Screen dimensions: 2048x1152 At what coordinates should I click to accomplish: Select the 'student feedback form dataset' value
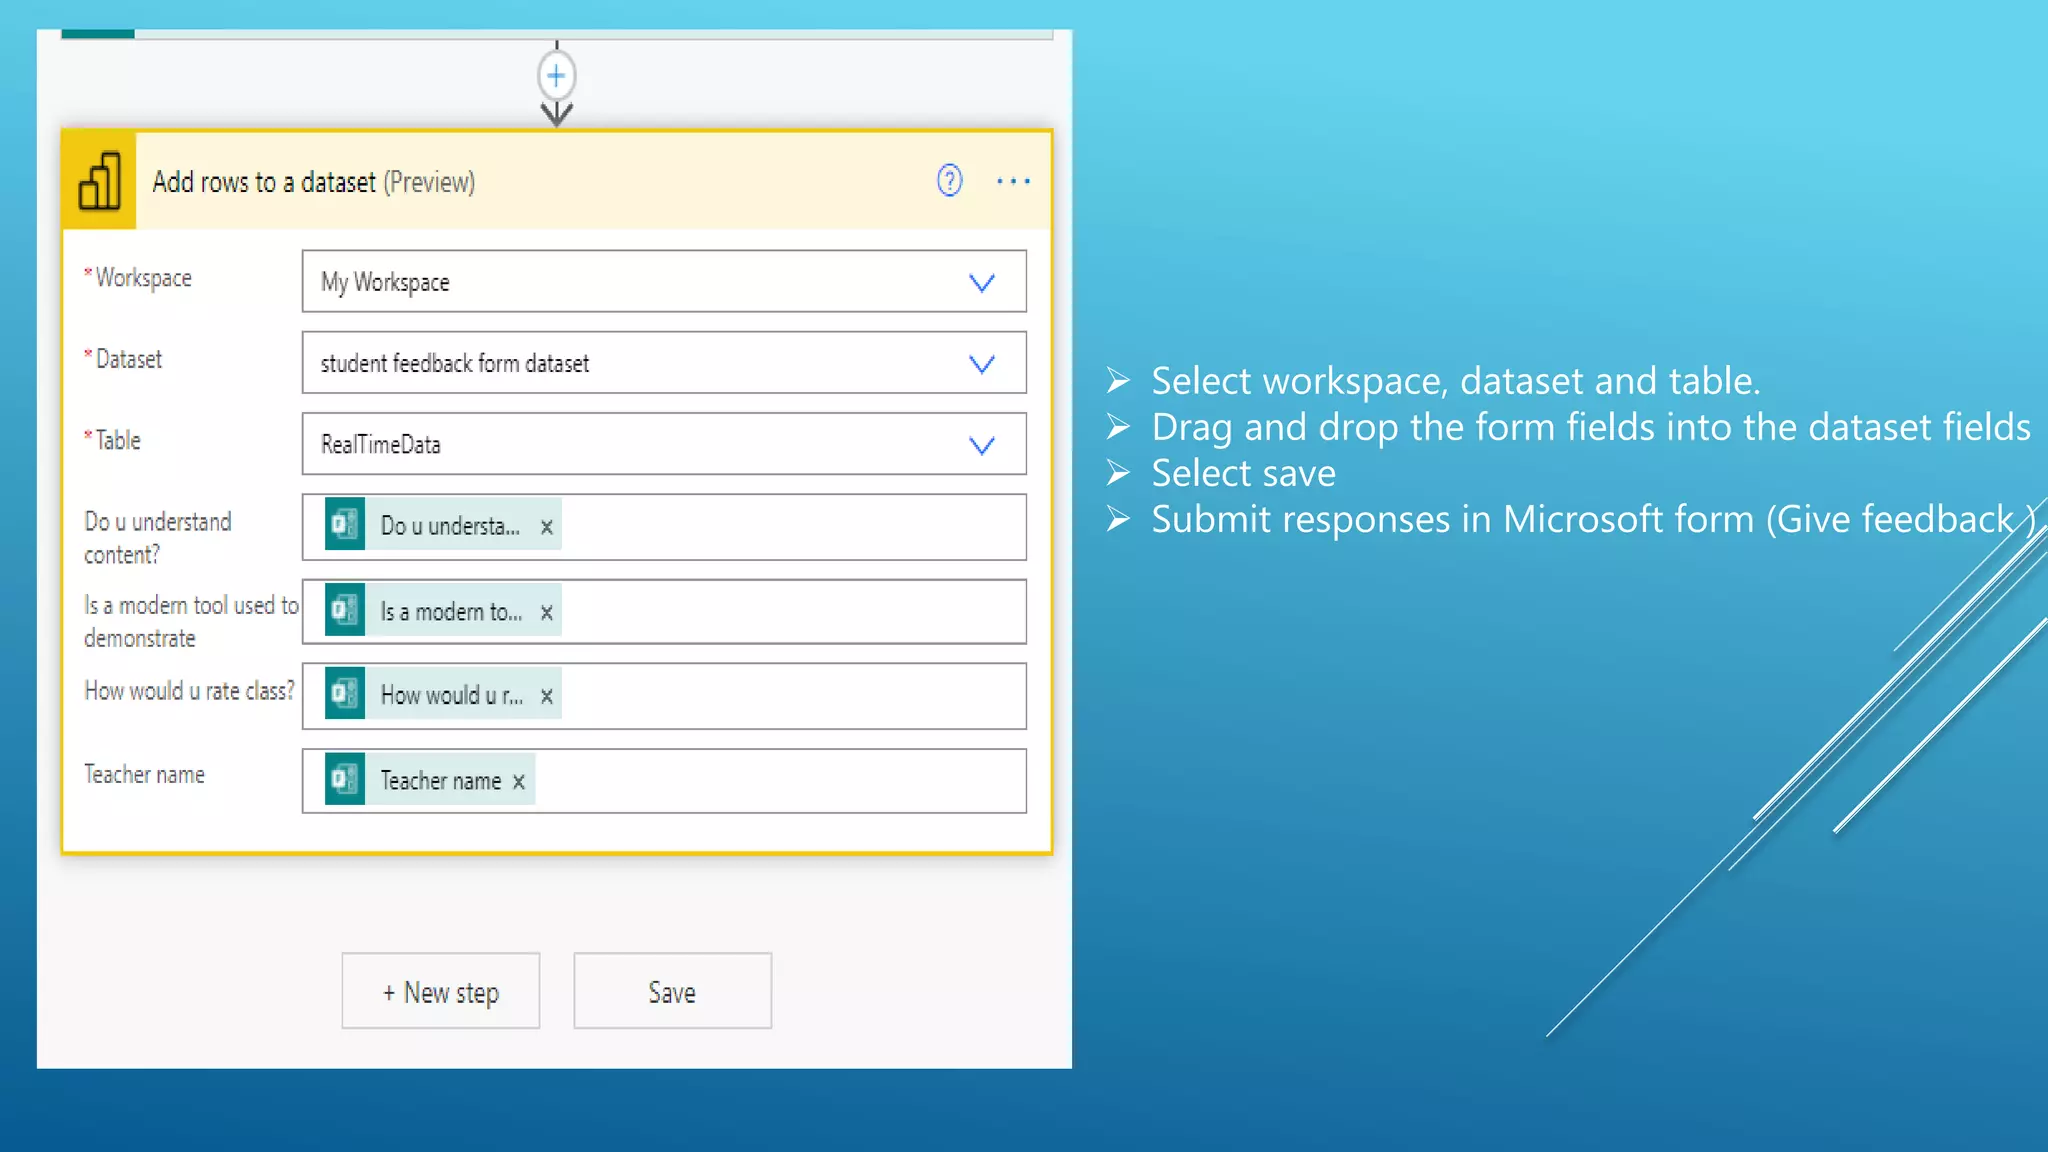(x=455, y=364)
